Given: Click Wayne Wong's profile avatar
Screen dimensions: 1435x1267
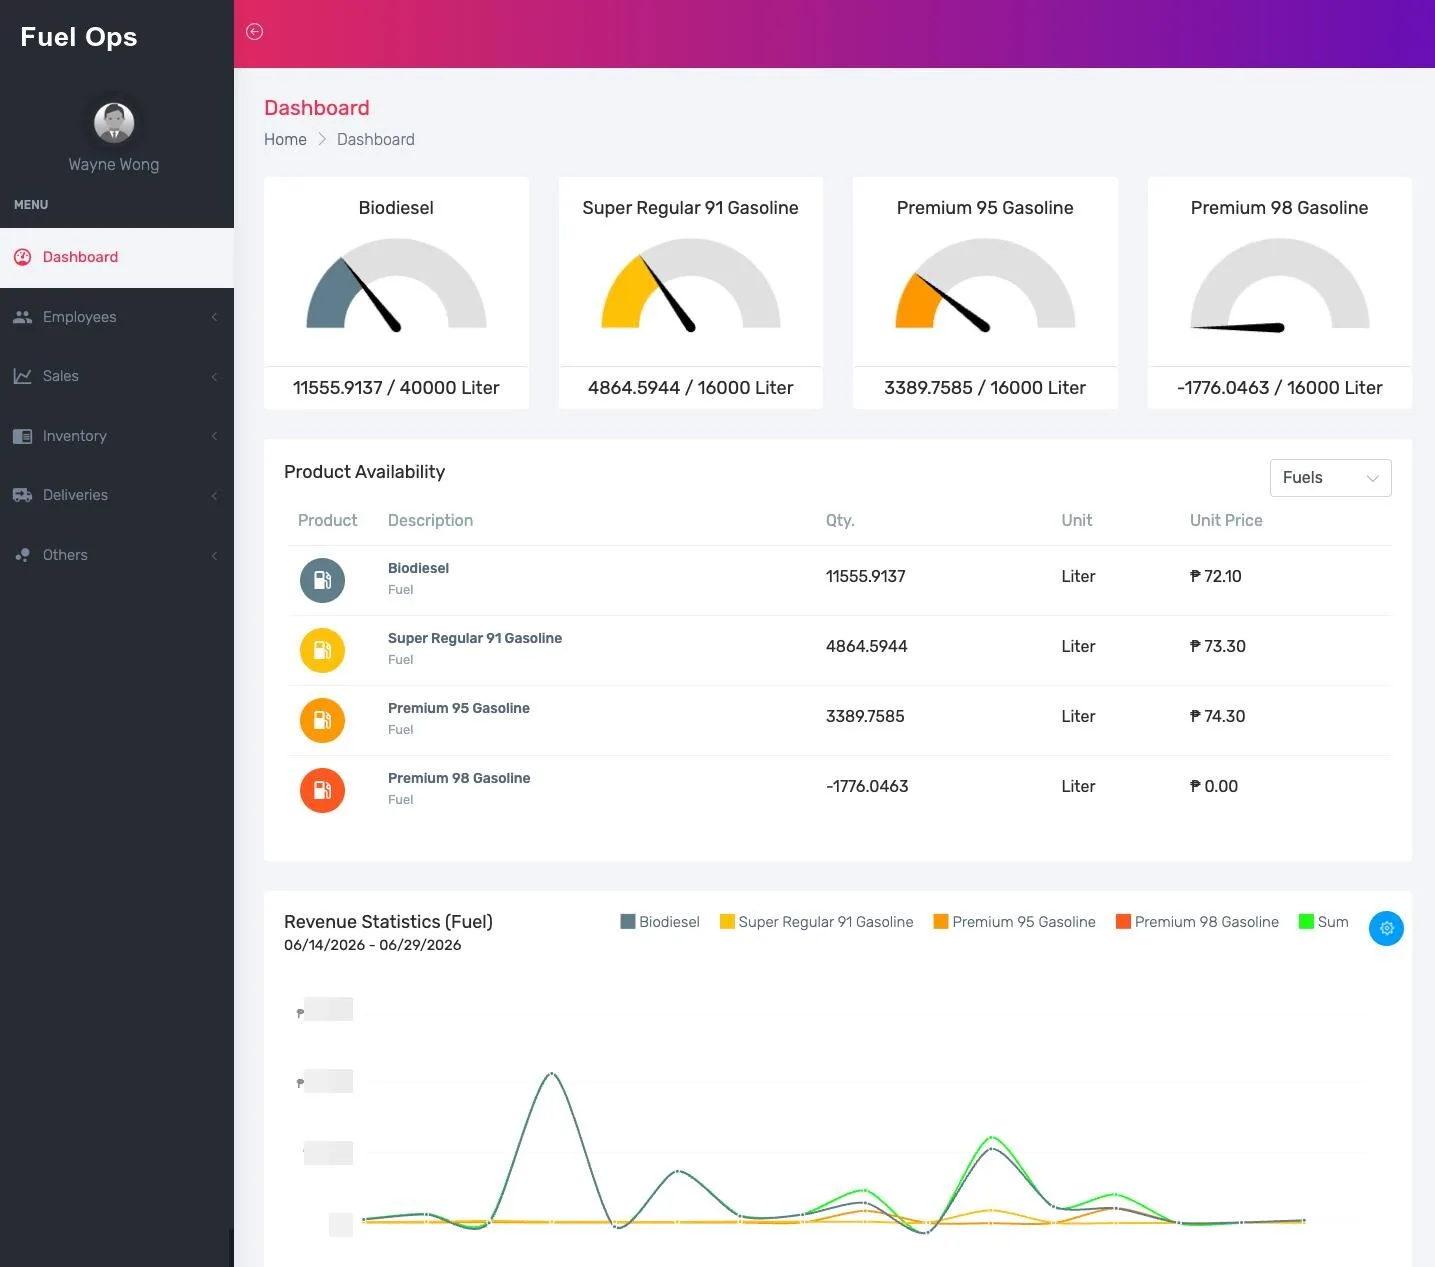Looking at the screenshot, I should 114,123.
